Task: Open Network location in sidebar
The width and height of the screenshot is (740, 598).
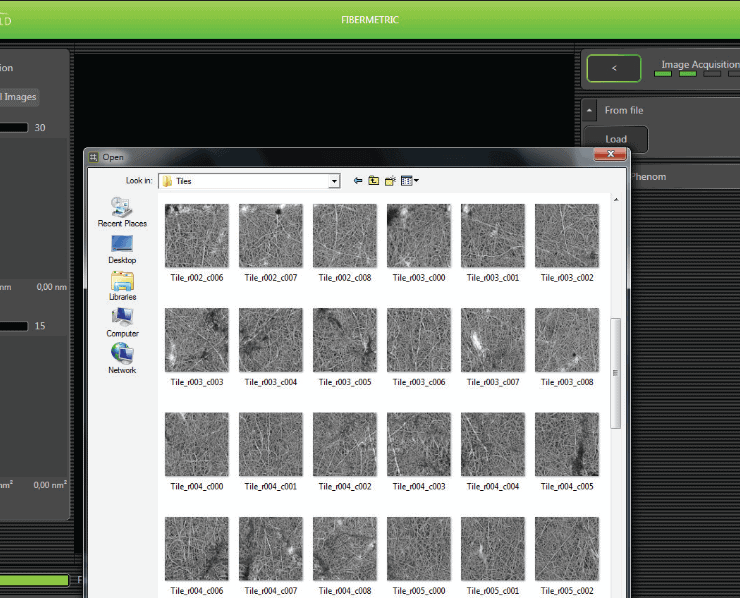Action: point(122,359)
